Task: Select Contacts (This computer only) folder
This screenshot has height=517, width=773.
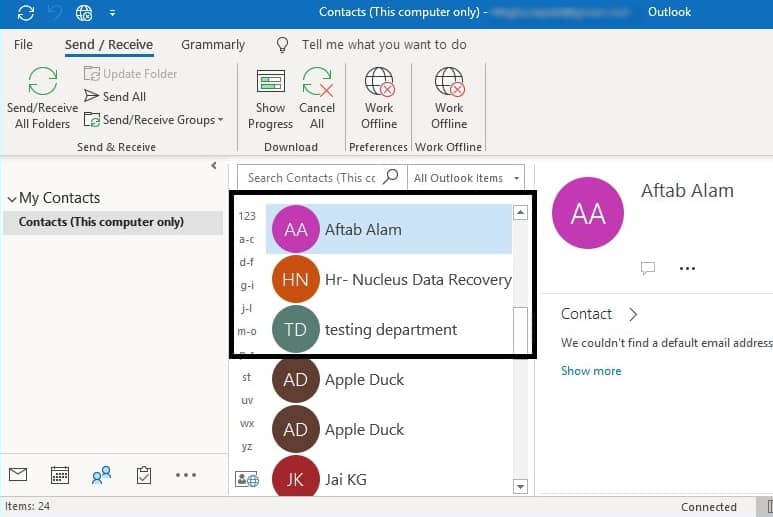Action: (x=113, y=222)
